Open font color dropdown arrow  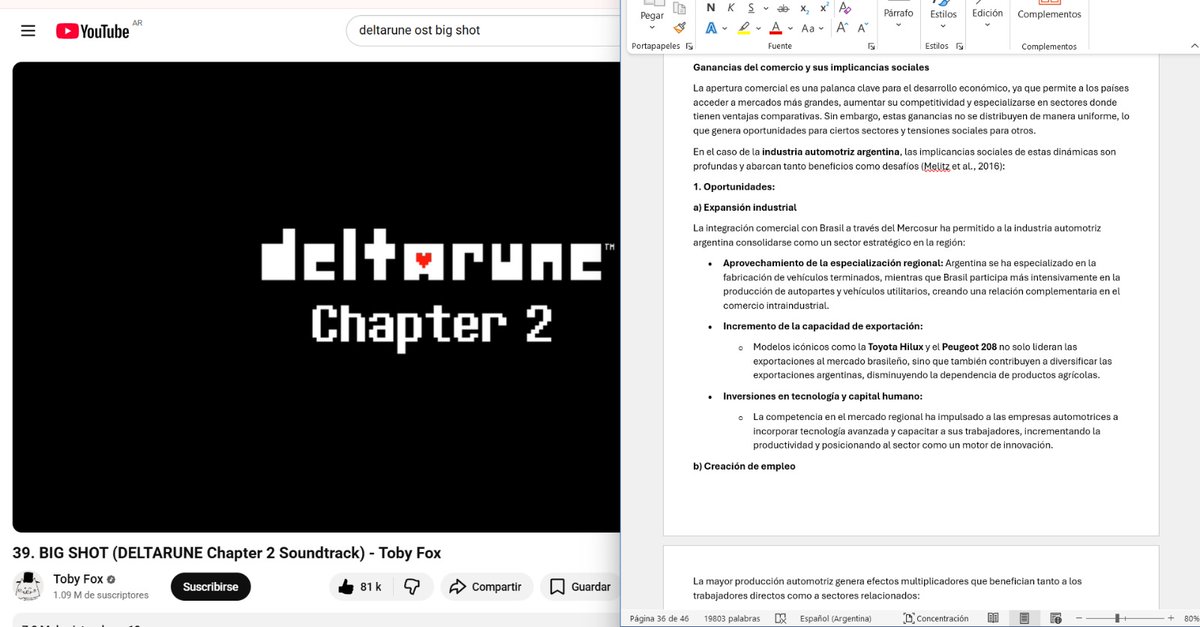point(790,29)
